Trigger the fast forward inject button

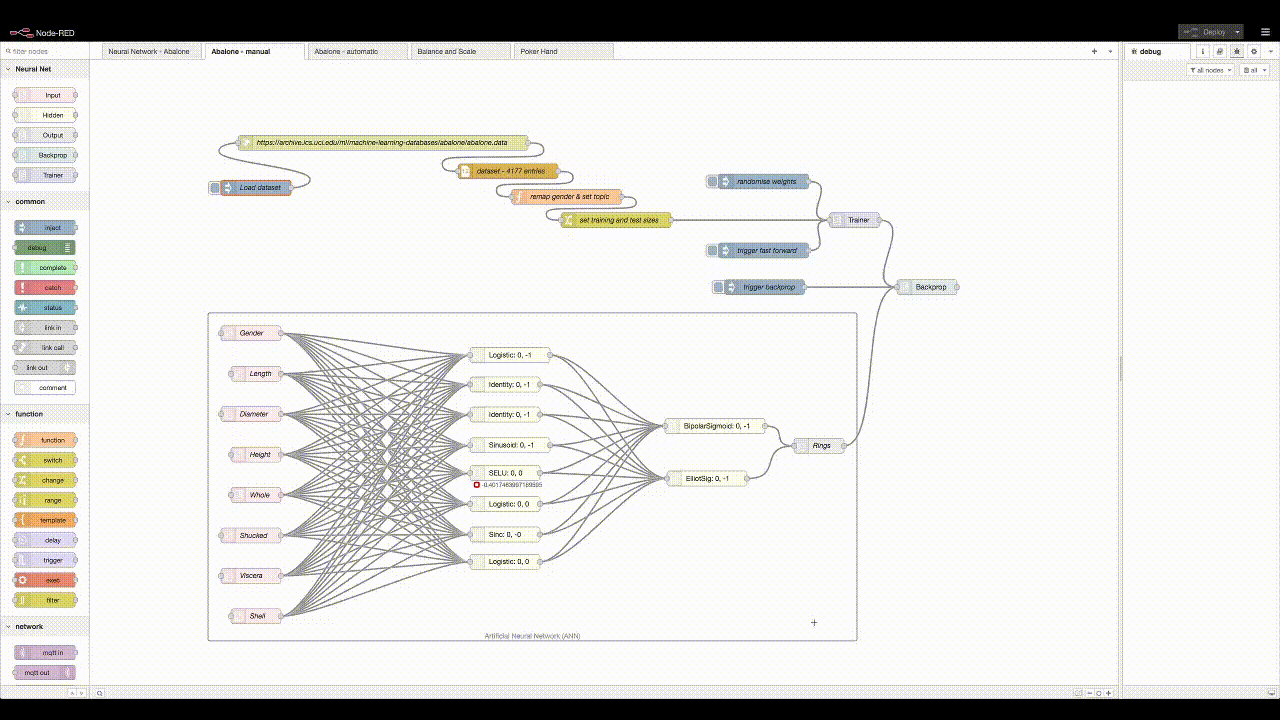[x=712, y=250]
